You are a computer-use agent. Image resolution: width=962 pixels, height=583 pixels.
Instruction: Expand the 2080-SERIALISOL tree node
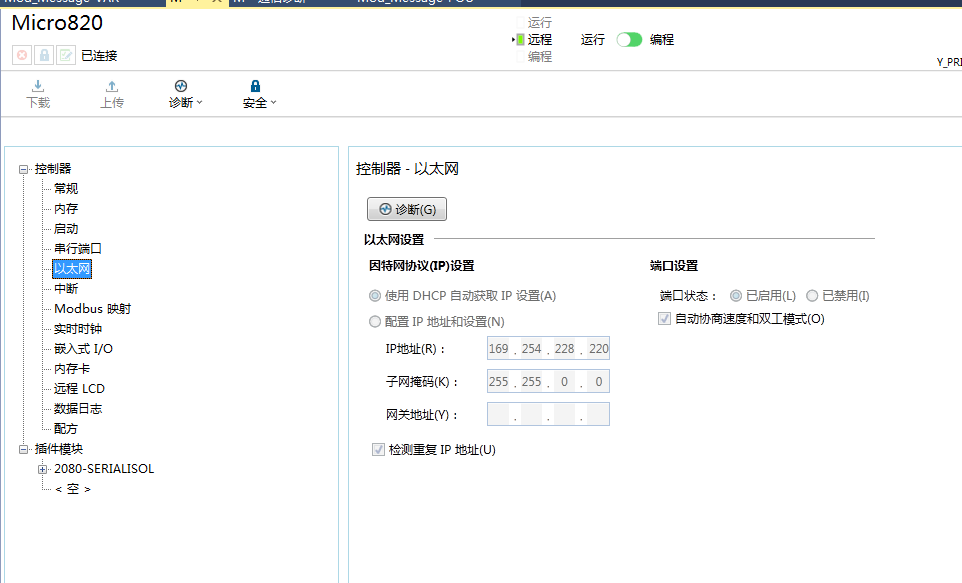(x=42, y=469)
